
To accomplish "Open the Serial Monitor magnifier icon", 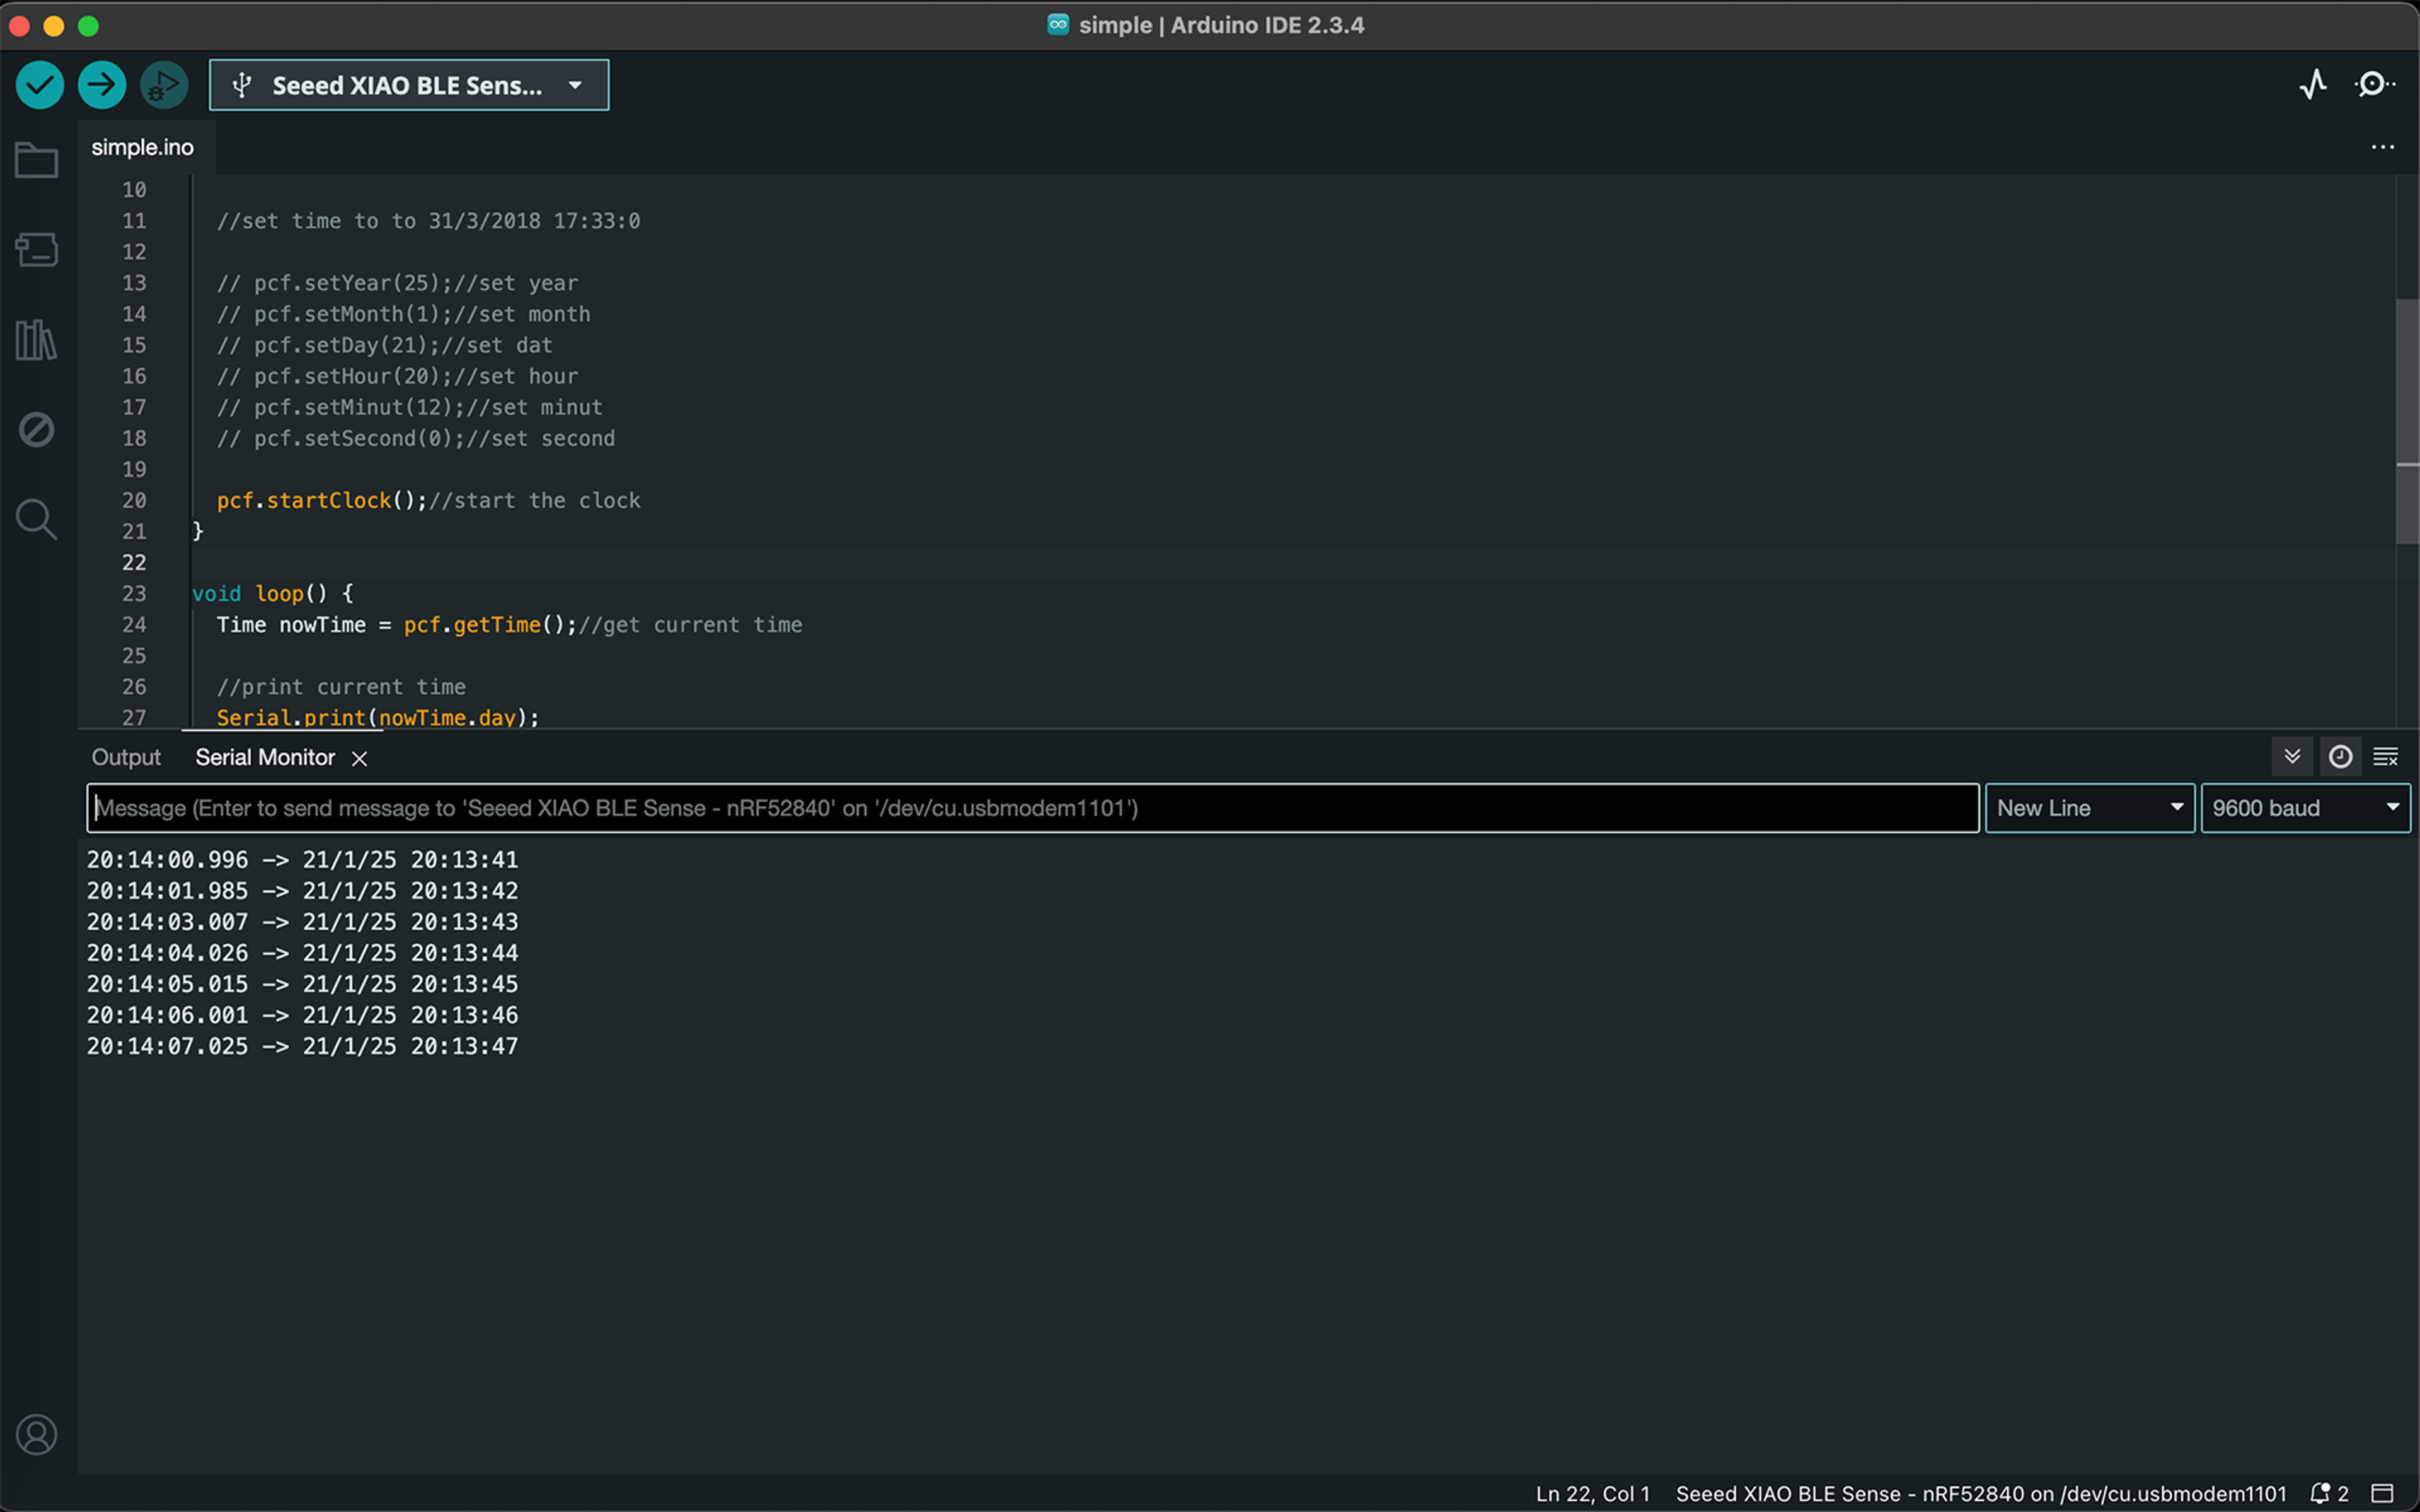I will (2374, 85).
